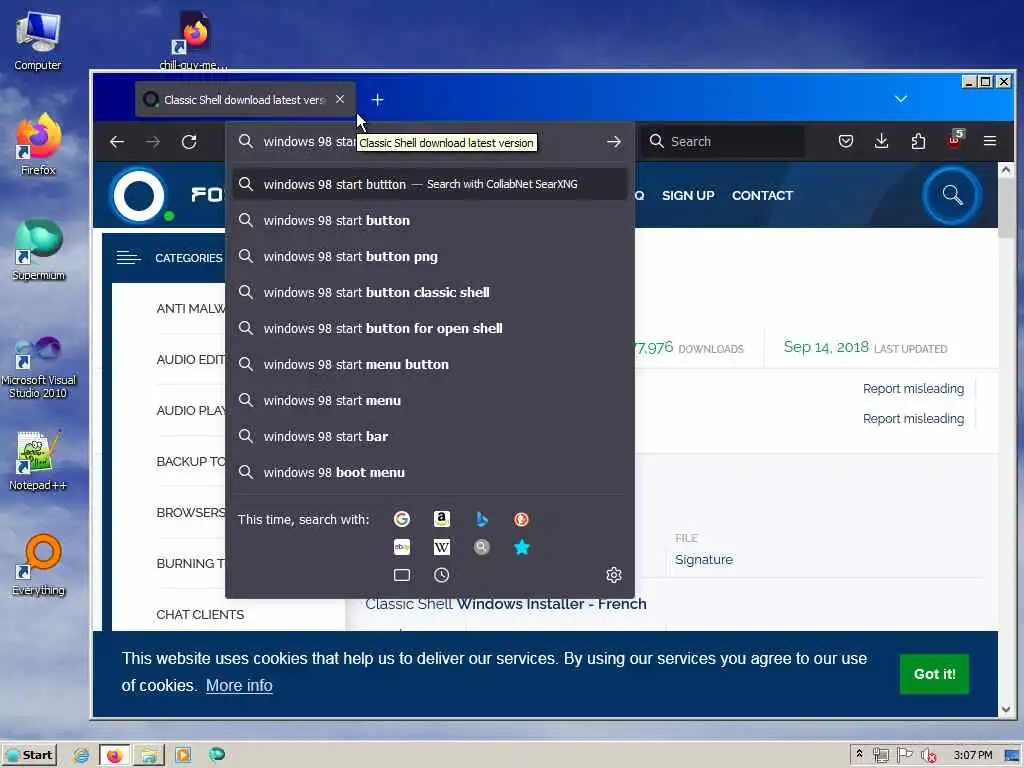
Task: Click the site logo circle icon
Action: [x=139, y=195]
